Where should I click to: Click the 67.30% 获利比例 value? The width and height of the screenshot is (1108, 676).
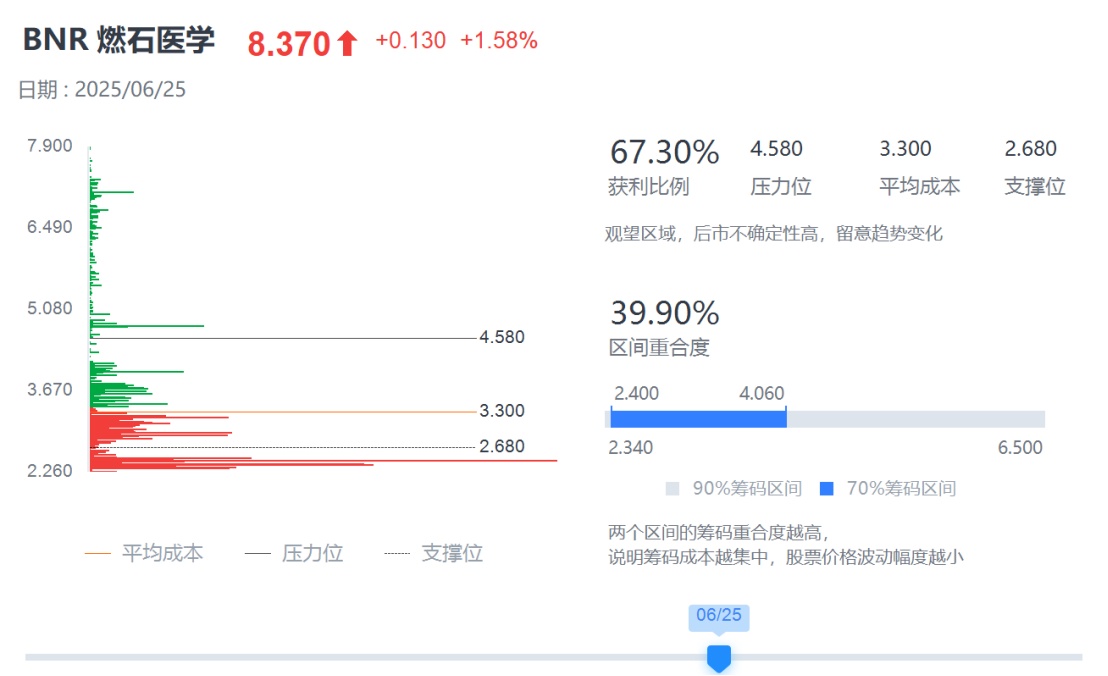664,153
